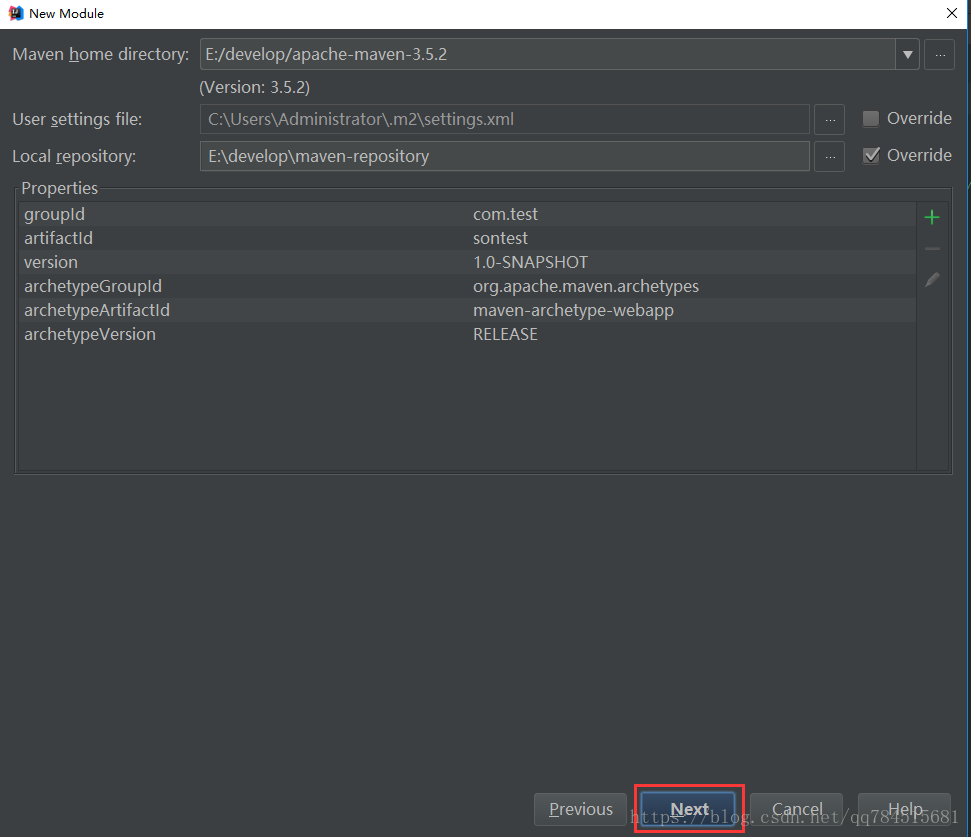This screenshot has width=971, height=837.
Task: Click the (Version: 3.5.2) label
Action: tap(255, 87)
